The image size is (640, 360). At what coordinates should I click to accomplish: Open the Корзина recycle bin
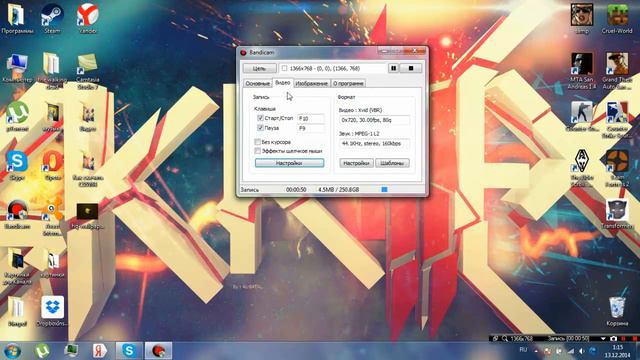tap(617, 311)
